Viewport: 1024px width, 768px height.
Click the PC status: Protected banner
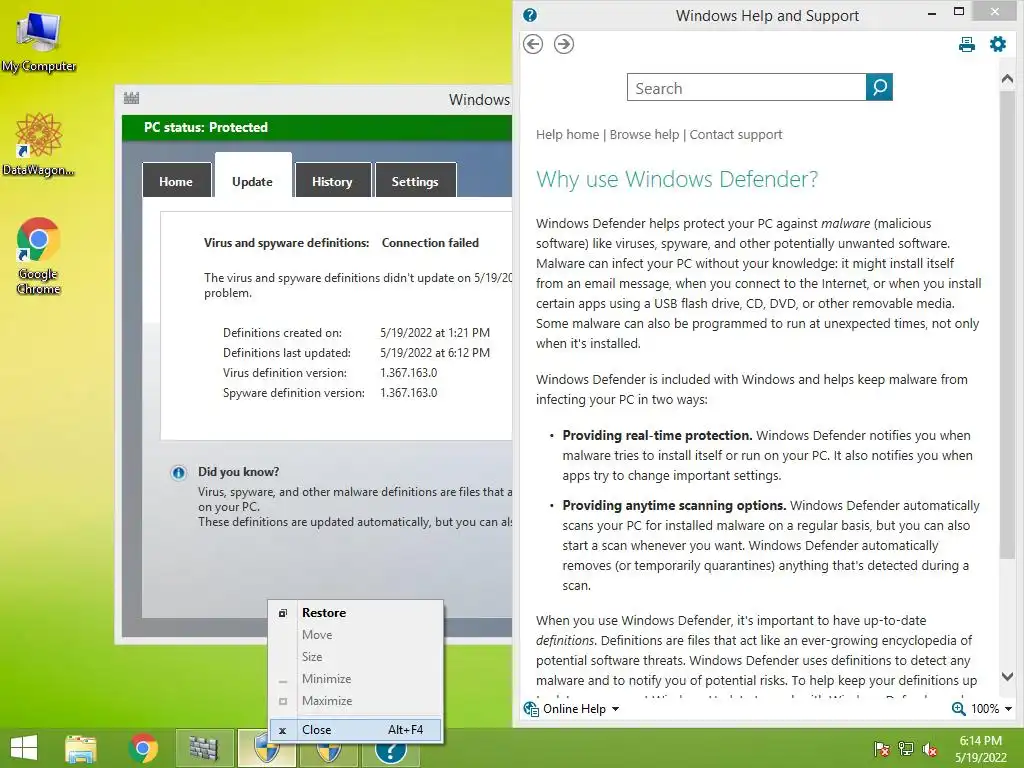[317, 127]
